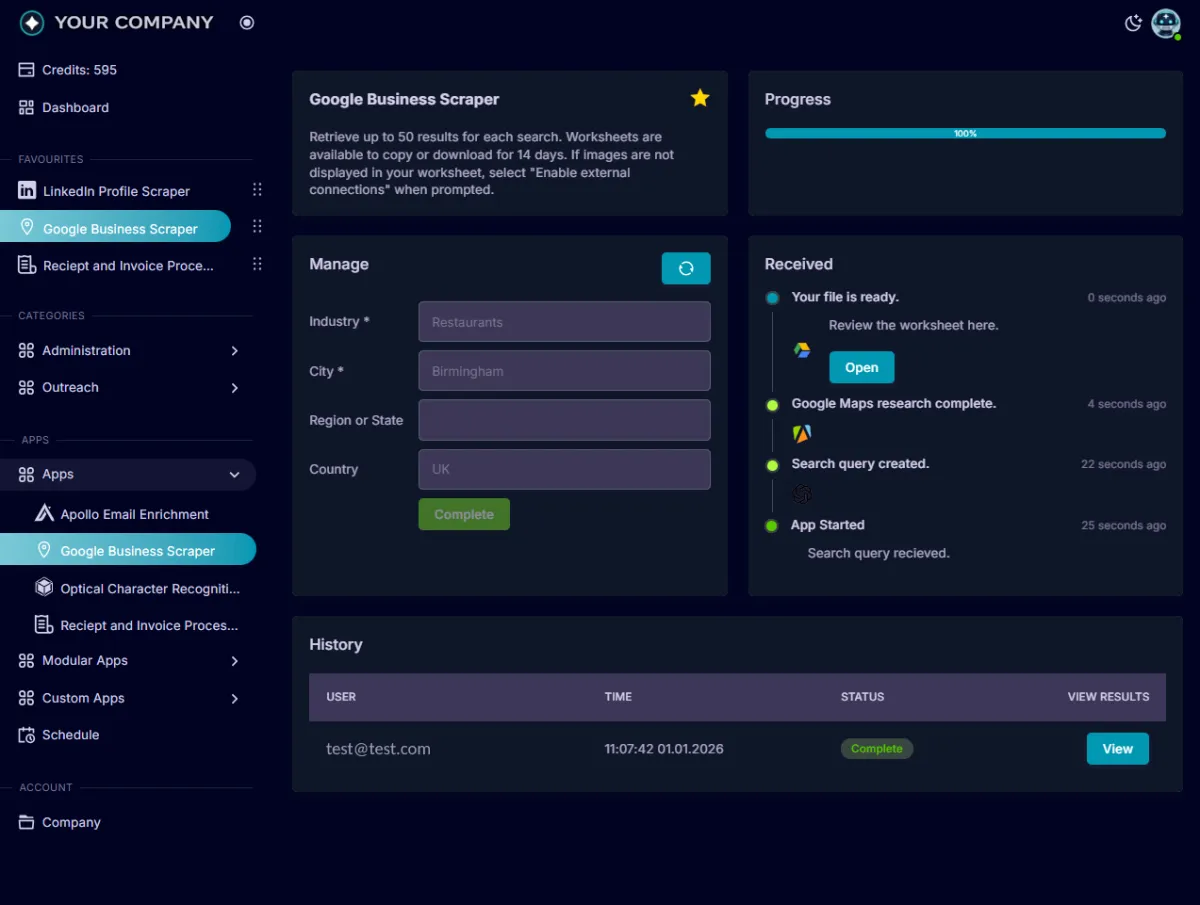The width and height of the screenshot is (1200, 905).
Task: Click the Google Maps research logo icon
Action: (x=802, y=433)
